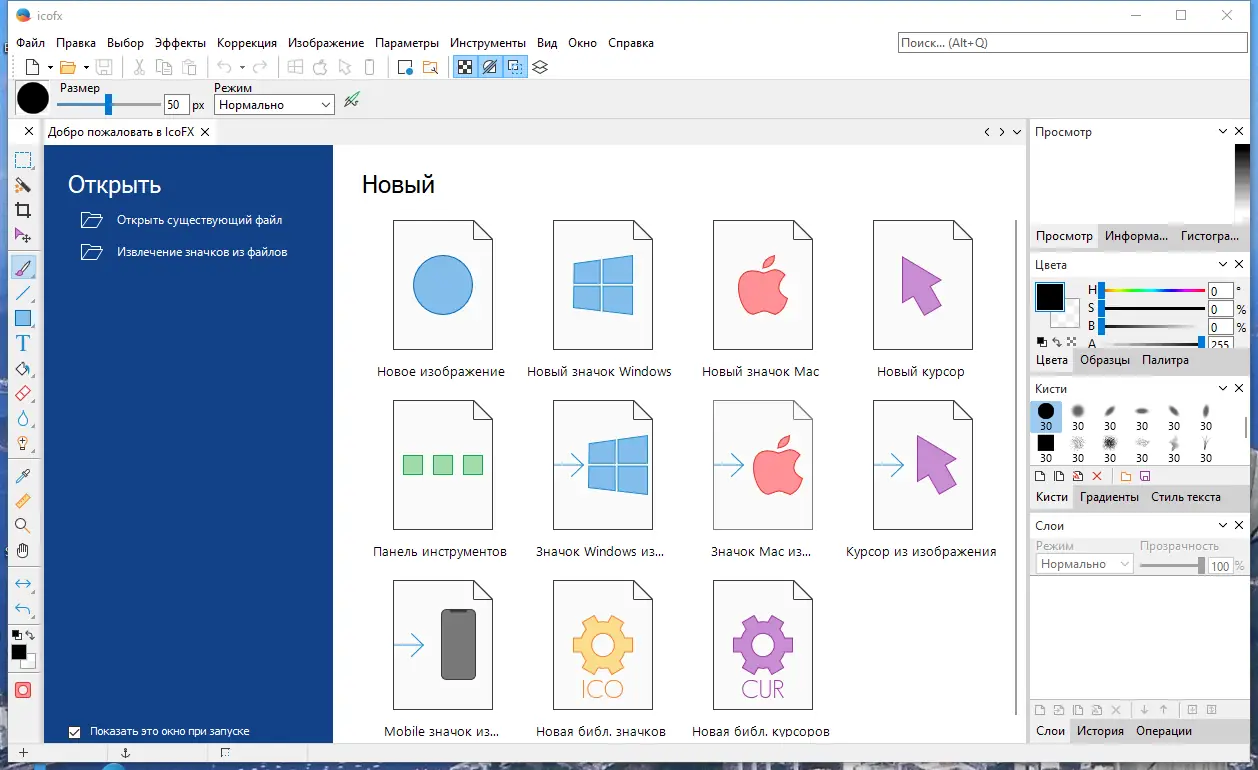
Task: Collapse the Кисти panel chevron
Action: 1223,388
